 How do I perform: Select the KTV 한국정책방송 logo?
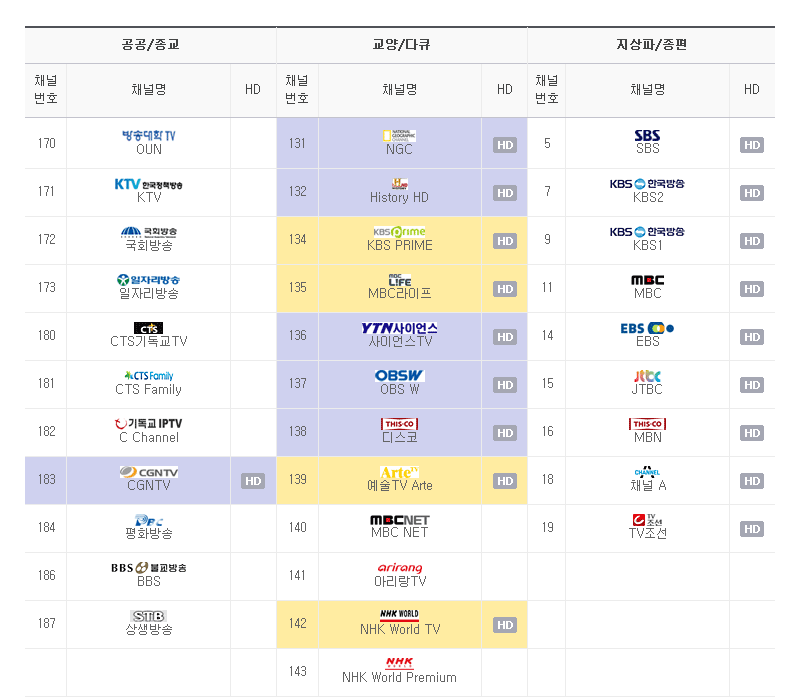coord(148,184)
